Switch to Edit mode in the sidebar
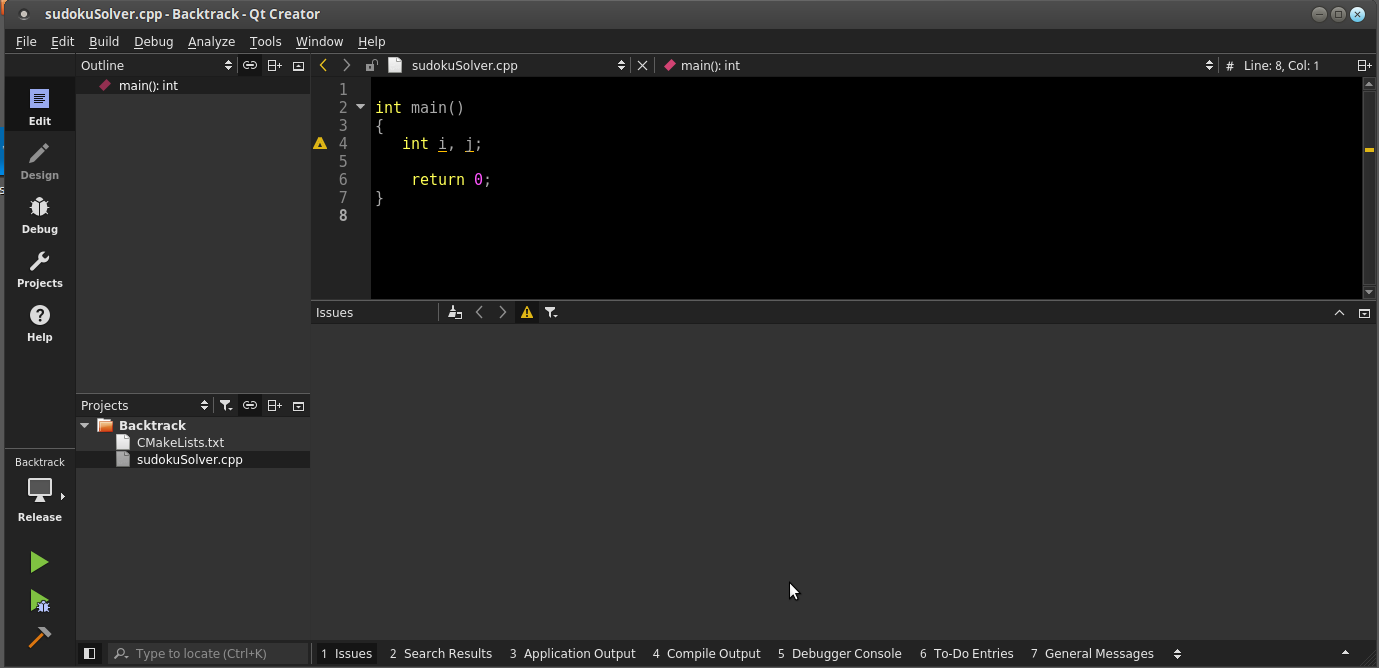The width and height of the screenshot is (1379, 668). 40,107
